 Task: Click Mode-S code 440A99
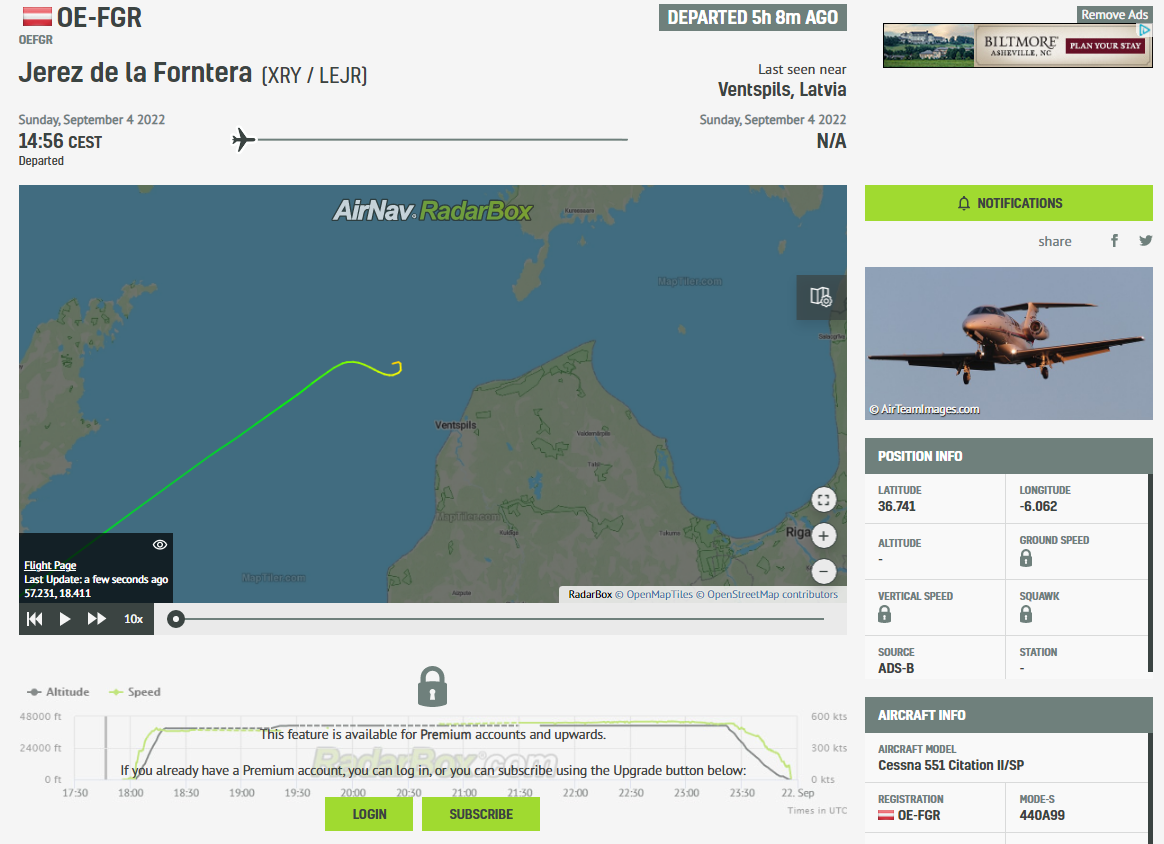pyautogui.click(x=1042, y=815)
